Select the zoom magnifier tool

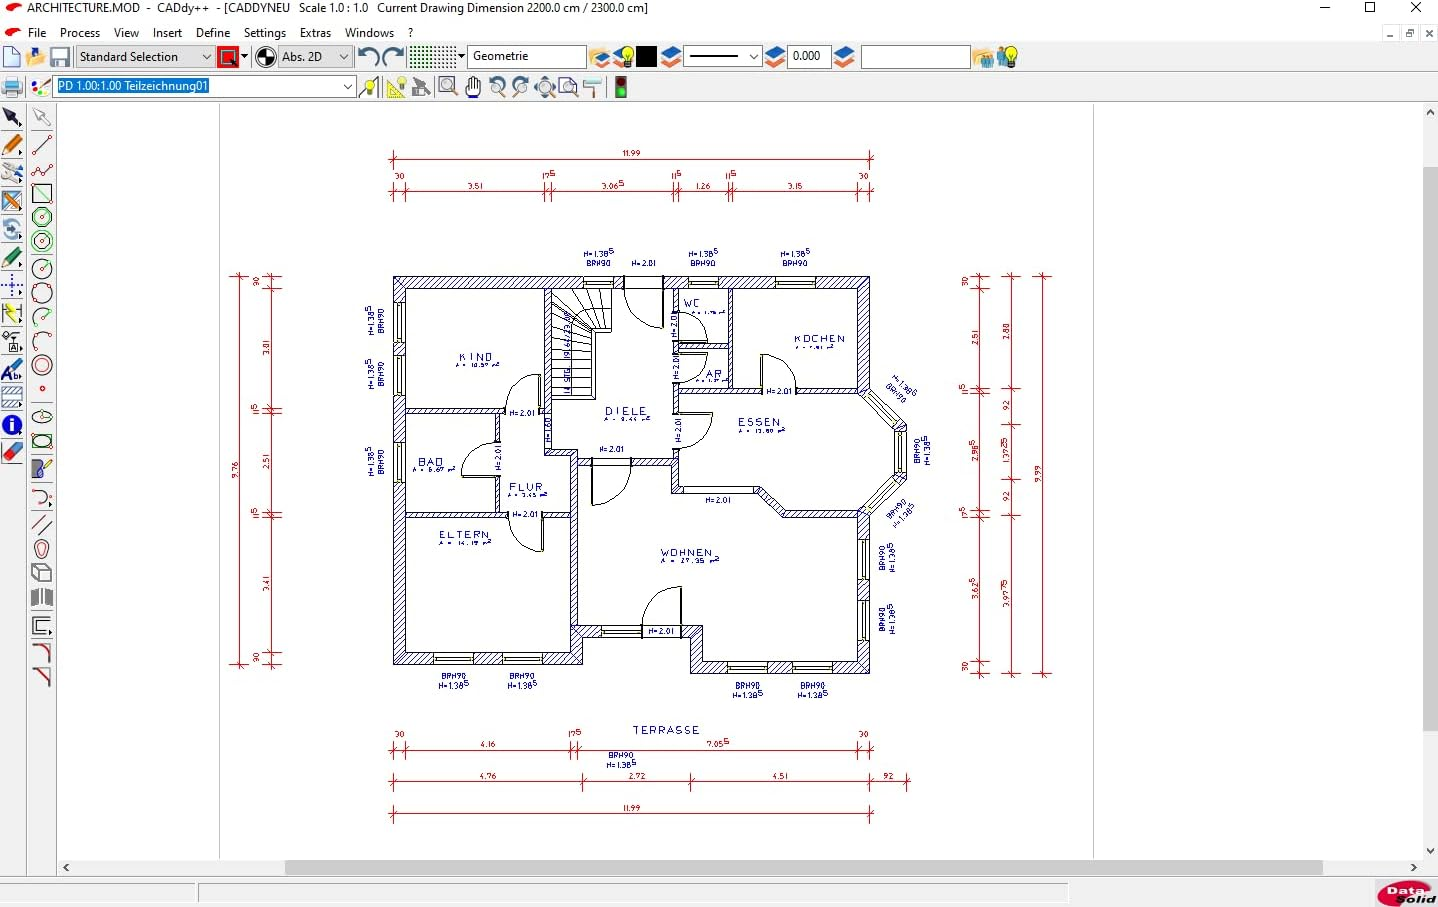447,87
